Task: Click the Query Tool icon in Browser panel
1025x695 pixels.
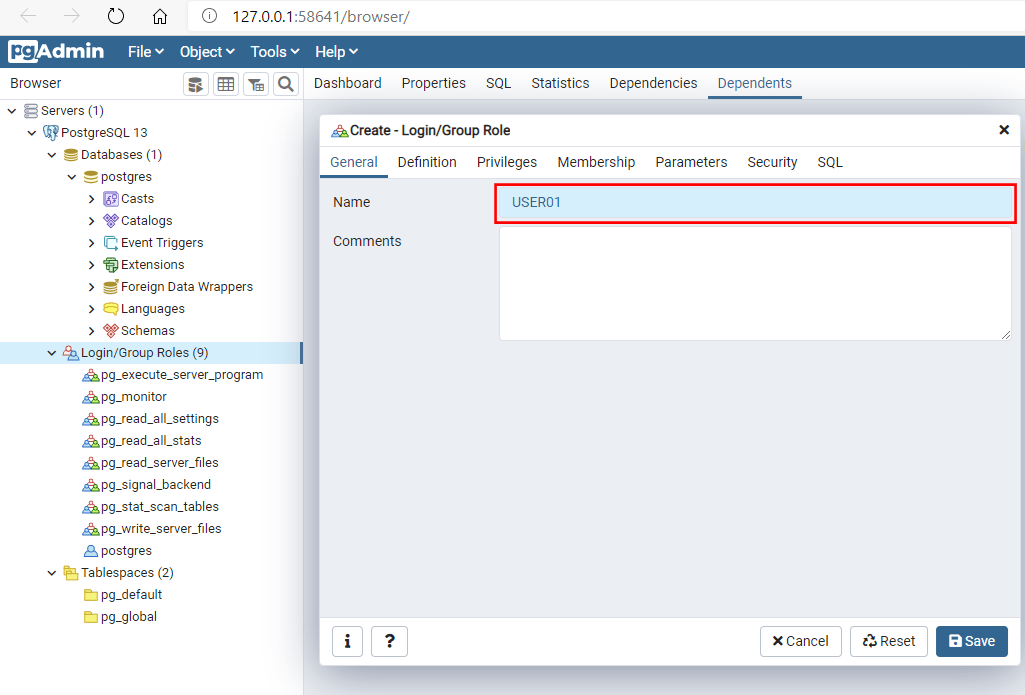Action: 196,84
